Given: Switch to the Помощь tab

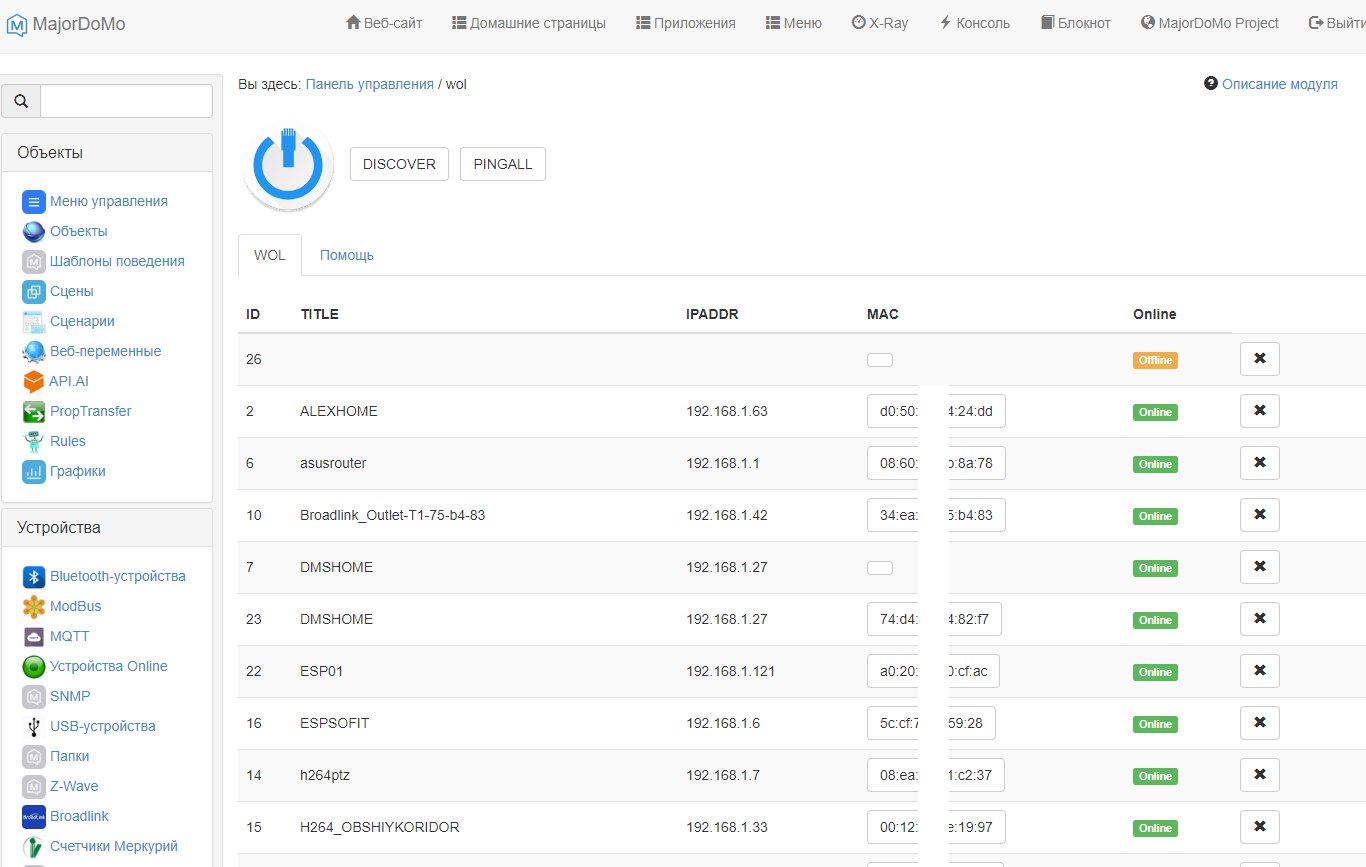Looking at the screenshot, I should click(346, 255).
